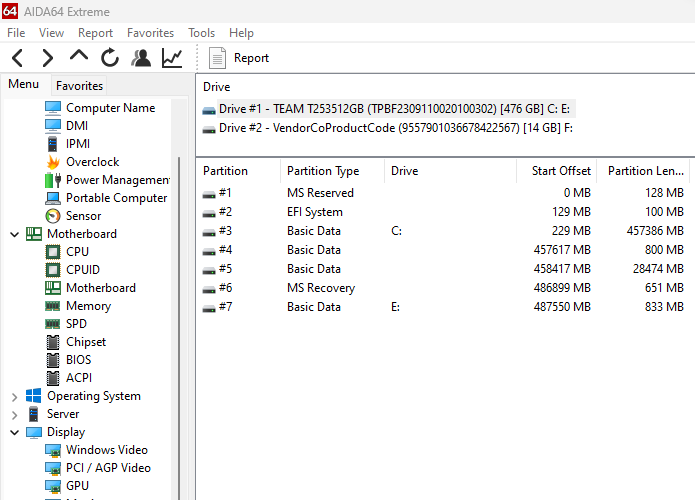This screenshot has height=500, width=695.
Task: Refresh the page with the circular arrow icon
Action: (x=109, y=58)
